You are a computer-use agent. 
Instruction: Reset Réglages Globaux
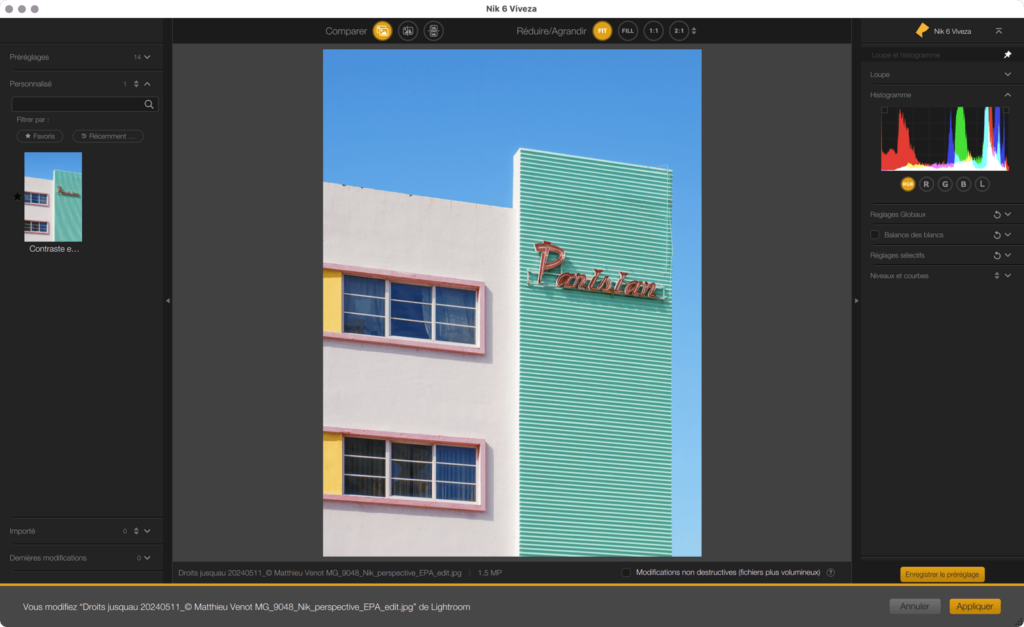[997, 214]
